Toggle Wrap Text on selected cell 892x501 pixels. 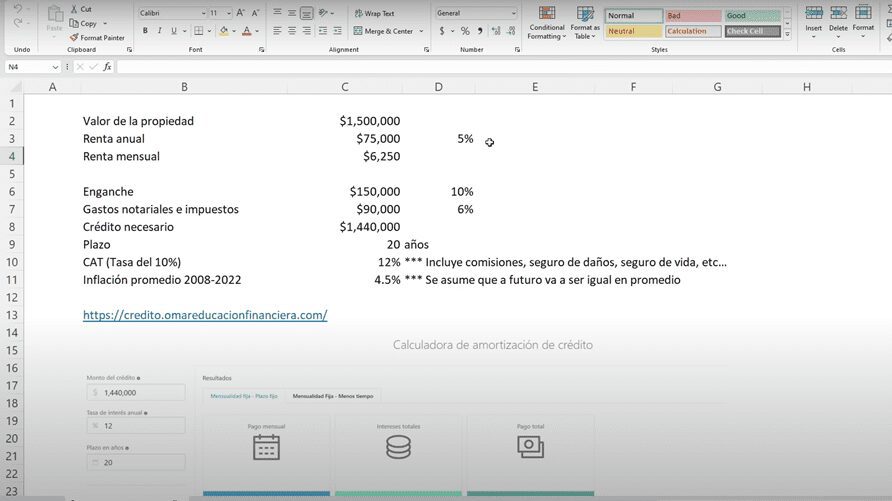[373, 14]
